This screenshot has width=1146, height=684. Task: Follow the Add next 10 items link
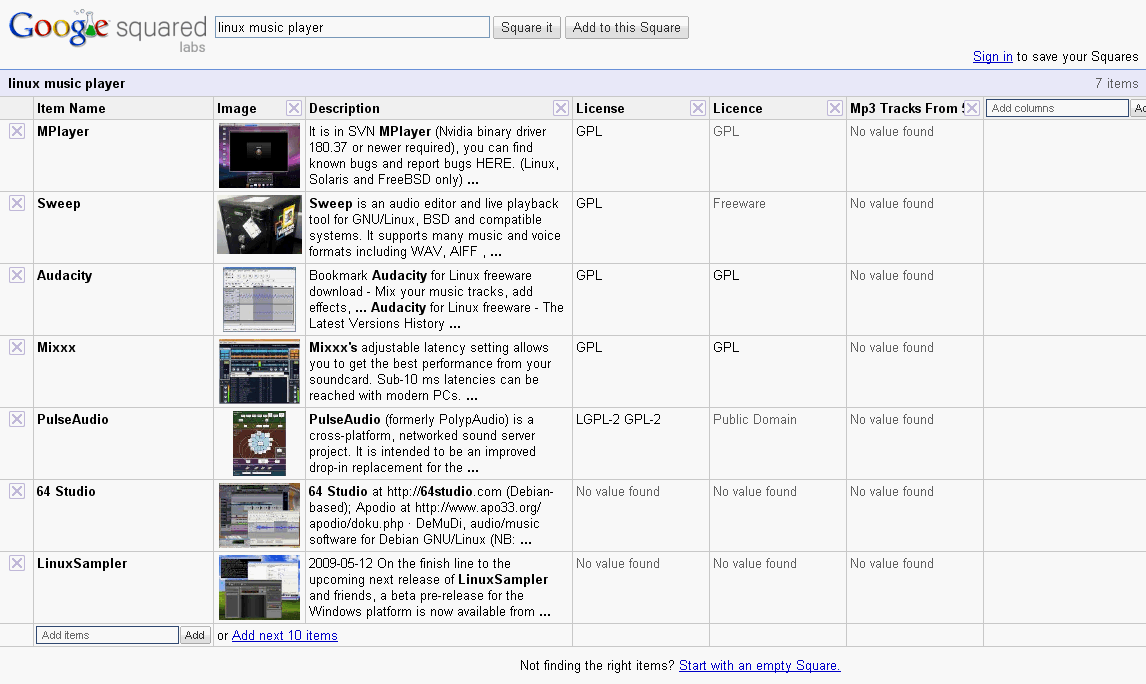[x=284, y=636]
